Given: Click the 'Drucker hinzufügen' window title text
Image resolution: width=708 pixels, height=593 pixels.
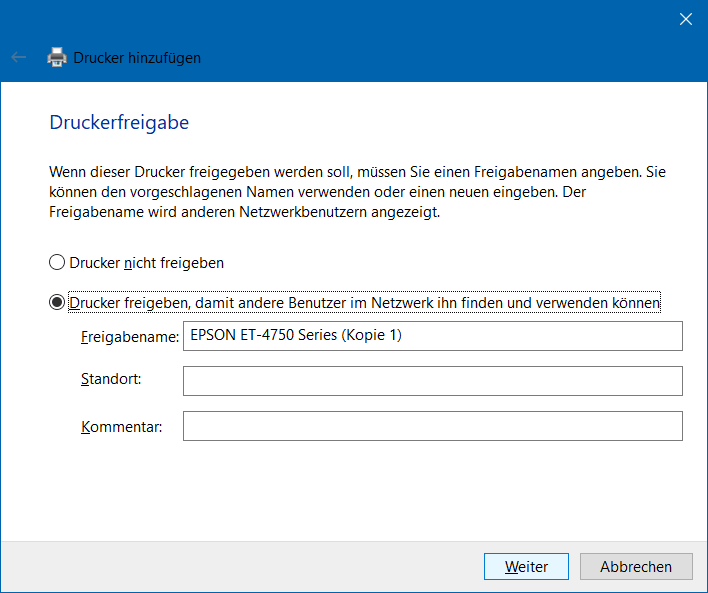Looking at the screenshot, I should (137, 58).
